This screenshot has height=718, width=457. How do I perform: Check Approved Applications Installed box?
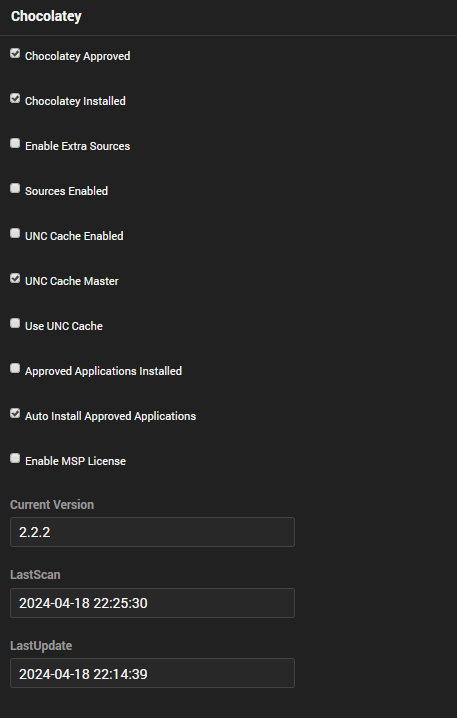15,368
